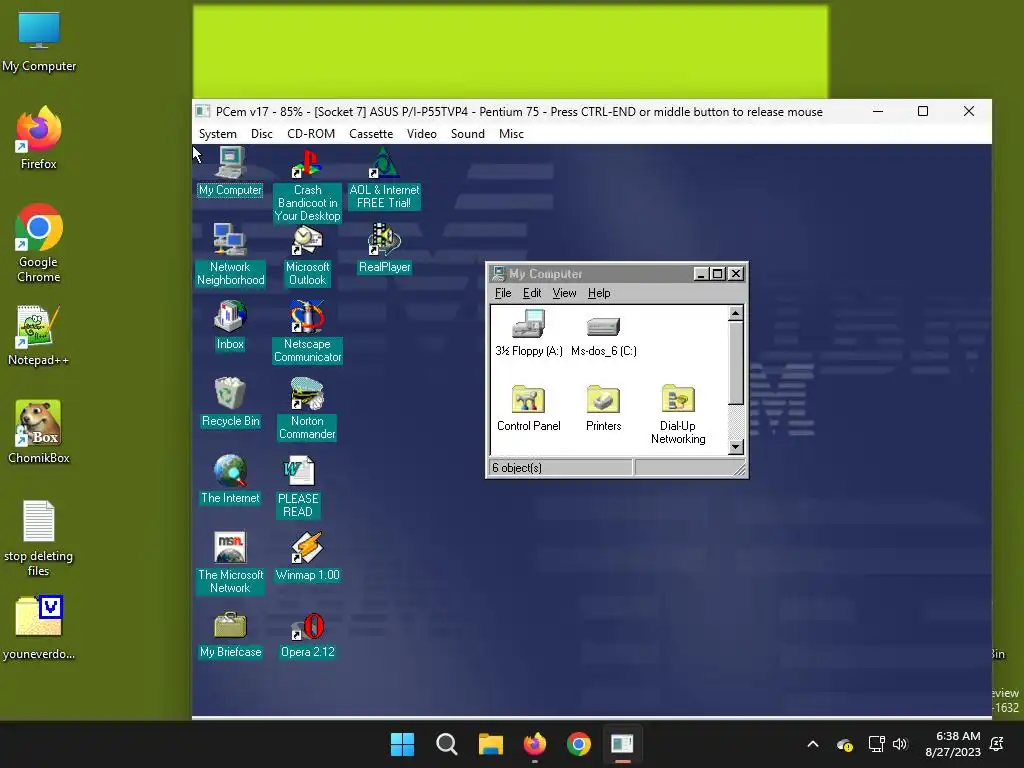
Task: Click scroll down arrow in My Computer window
Action: point(735,447)
